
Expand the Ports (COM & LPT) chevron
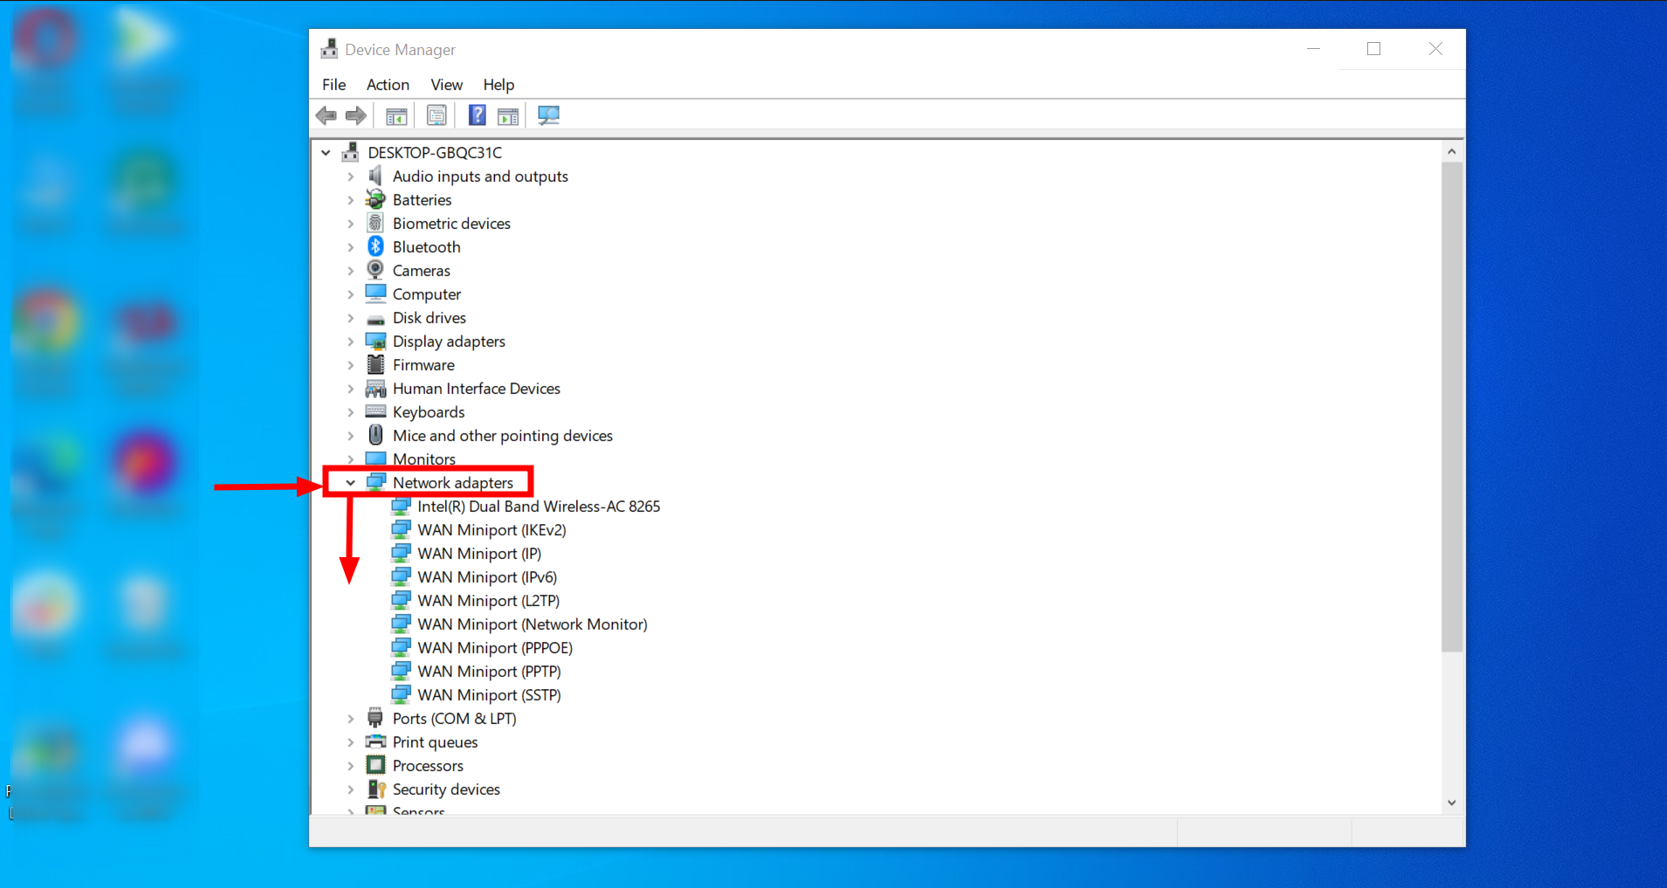350,719
